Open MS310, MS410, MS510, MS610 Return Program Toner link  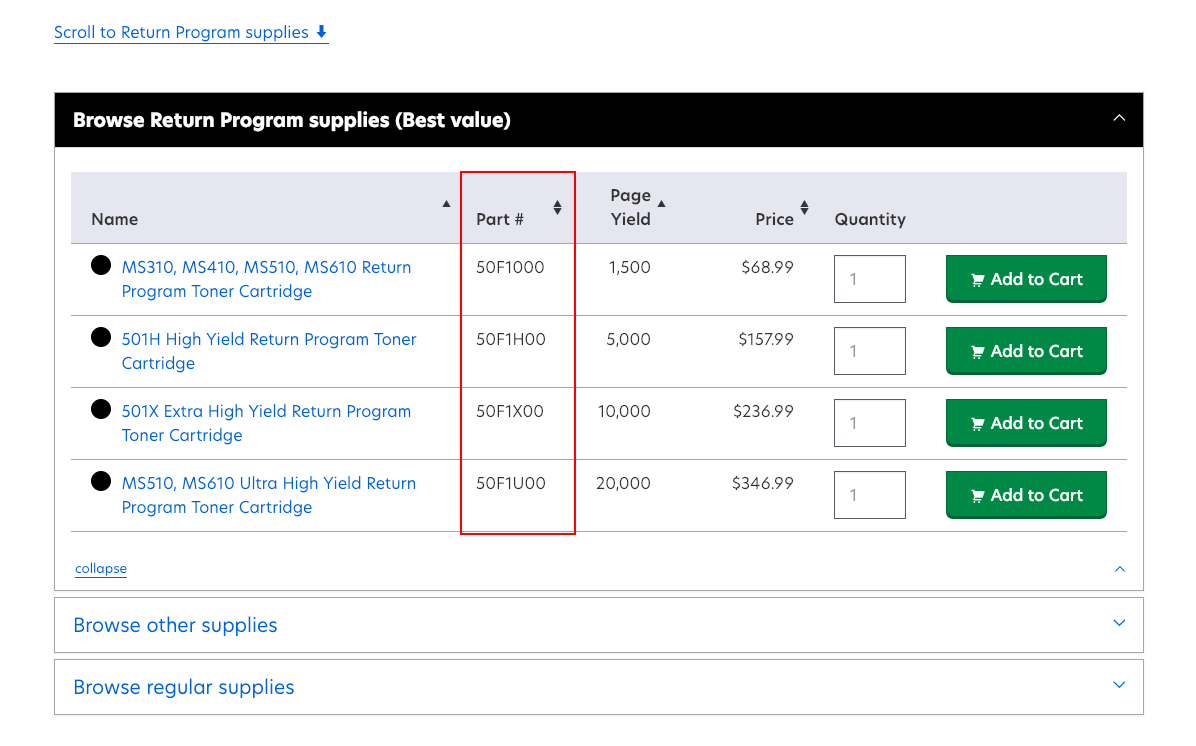pyautogui.click(x=266, y=279)
